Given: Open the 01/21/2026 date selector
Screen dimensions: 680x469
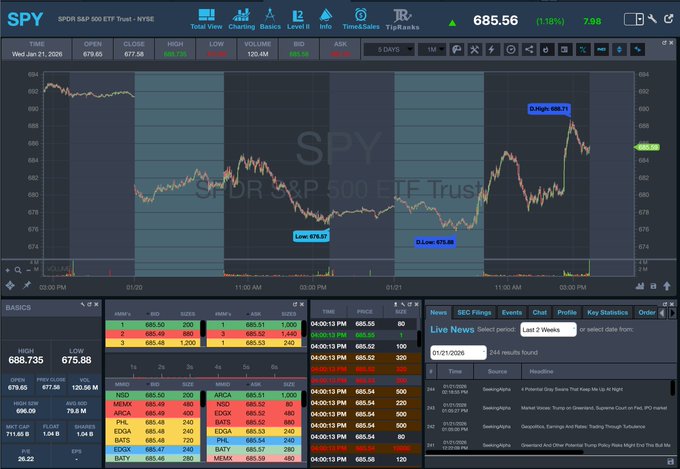Looking at the screenshot, I should coord(458,353).
